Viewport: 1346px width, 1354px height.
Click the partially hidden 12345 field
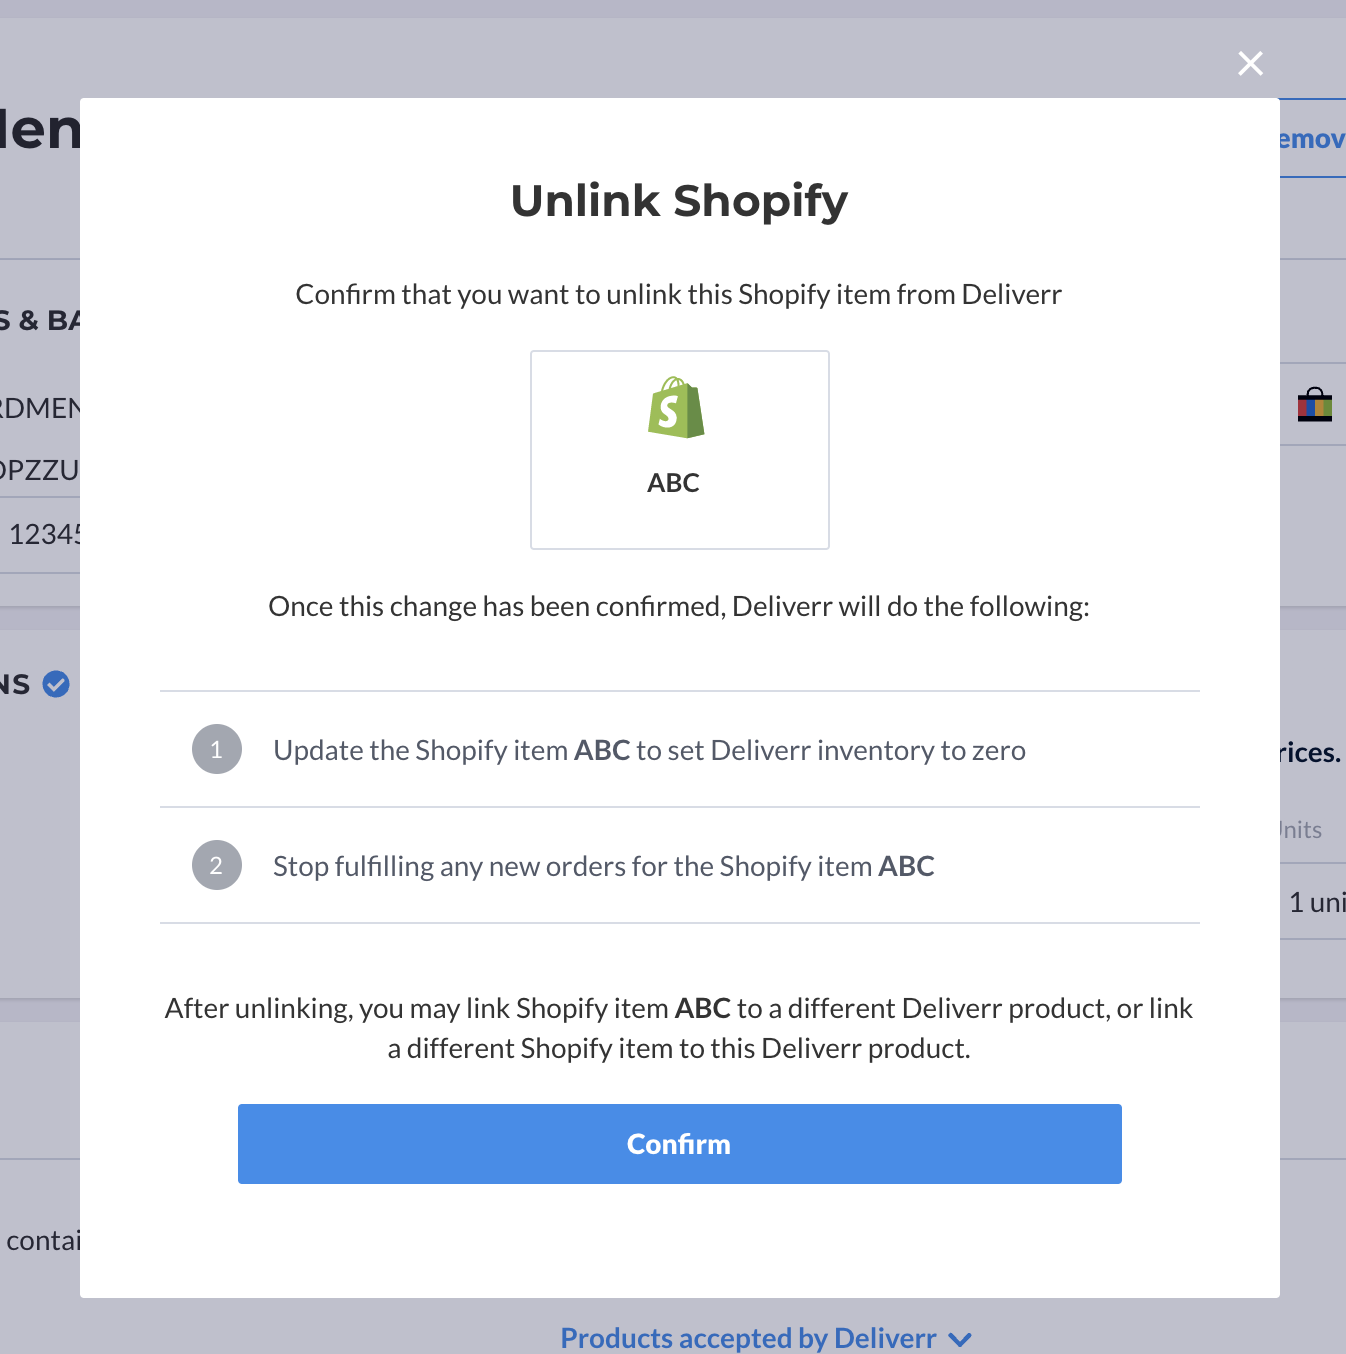40,534
